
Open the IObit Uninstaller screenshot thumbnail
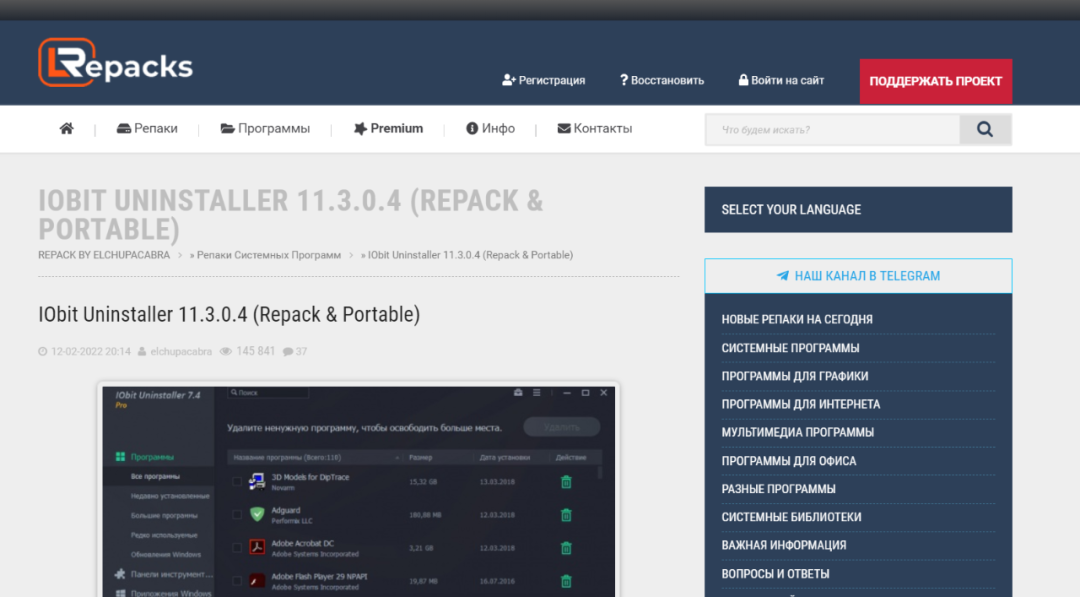358,490
